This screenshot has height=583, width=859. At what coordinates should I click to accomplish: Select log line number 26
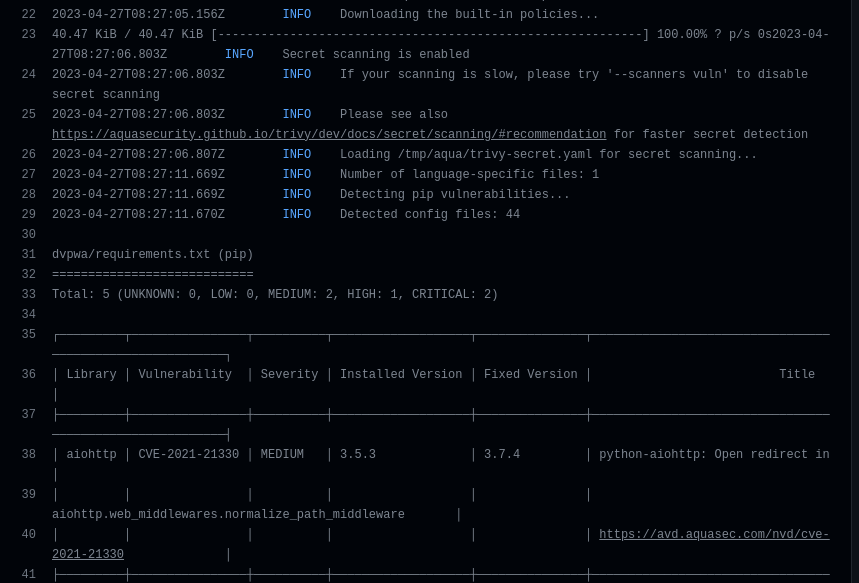click(28, 155)
